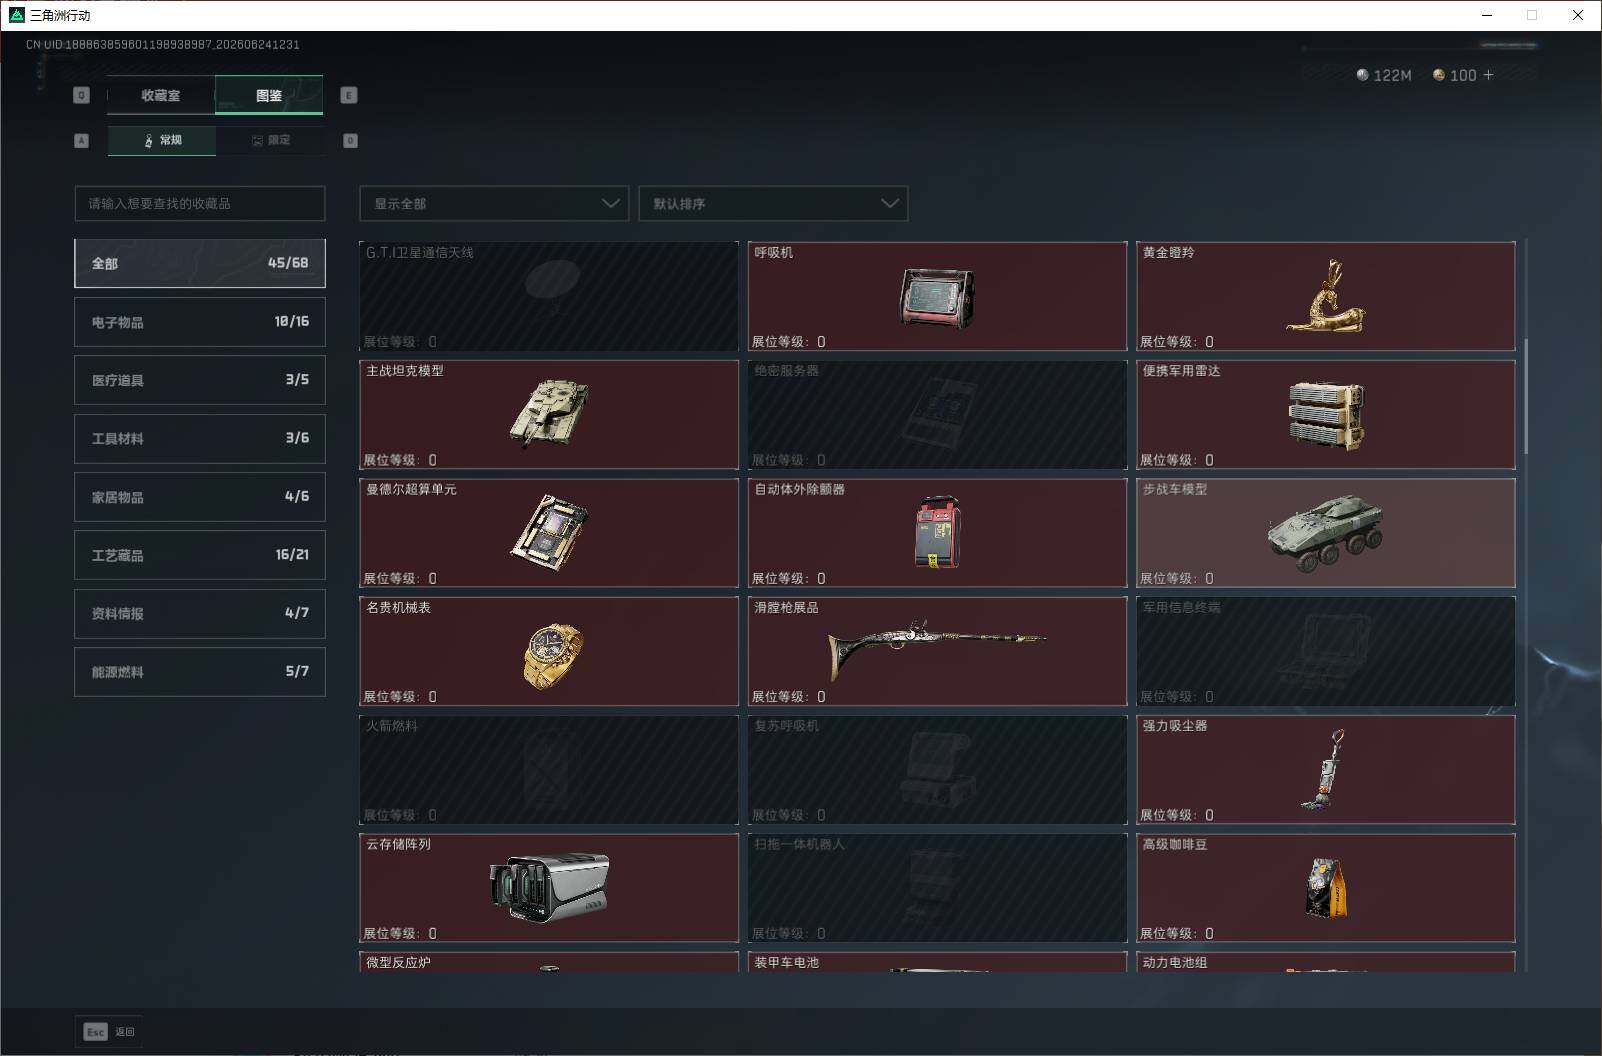Focus the collectible search input field
Screen dimensions: 1602x1056
pos(200,203)
